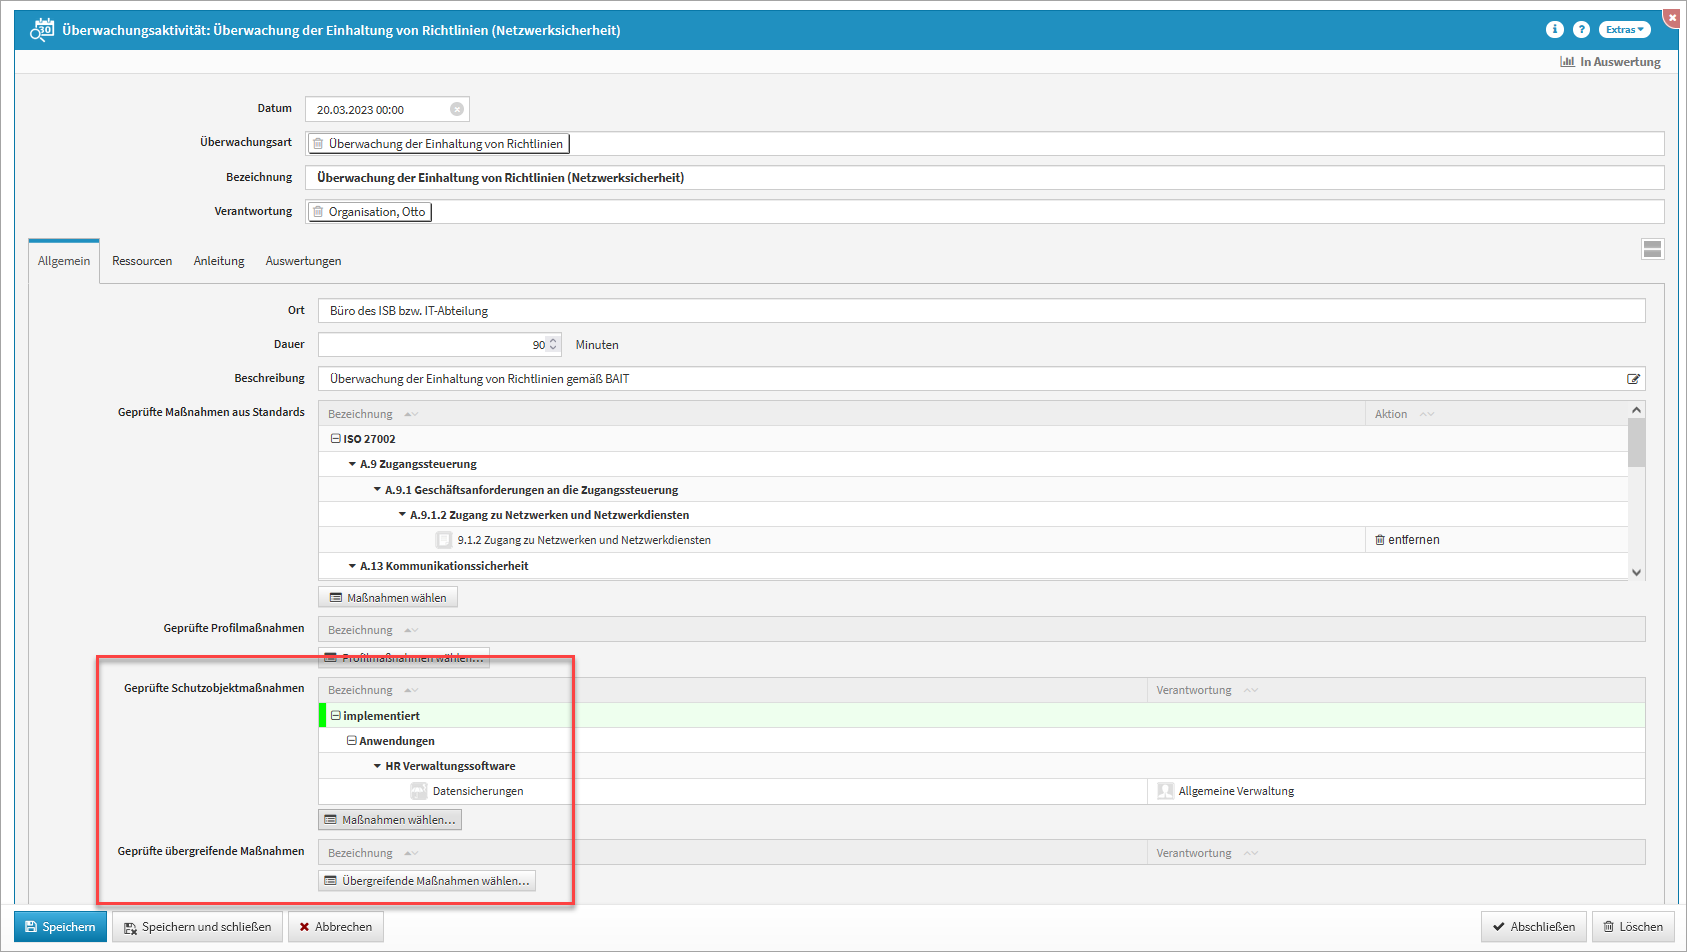The image size is (1687, 952).
Task: Click the panel layout toggle icon
Action: (1652, 249)
